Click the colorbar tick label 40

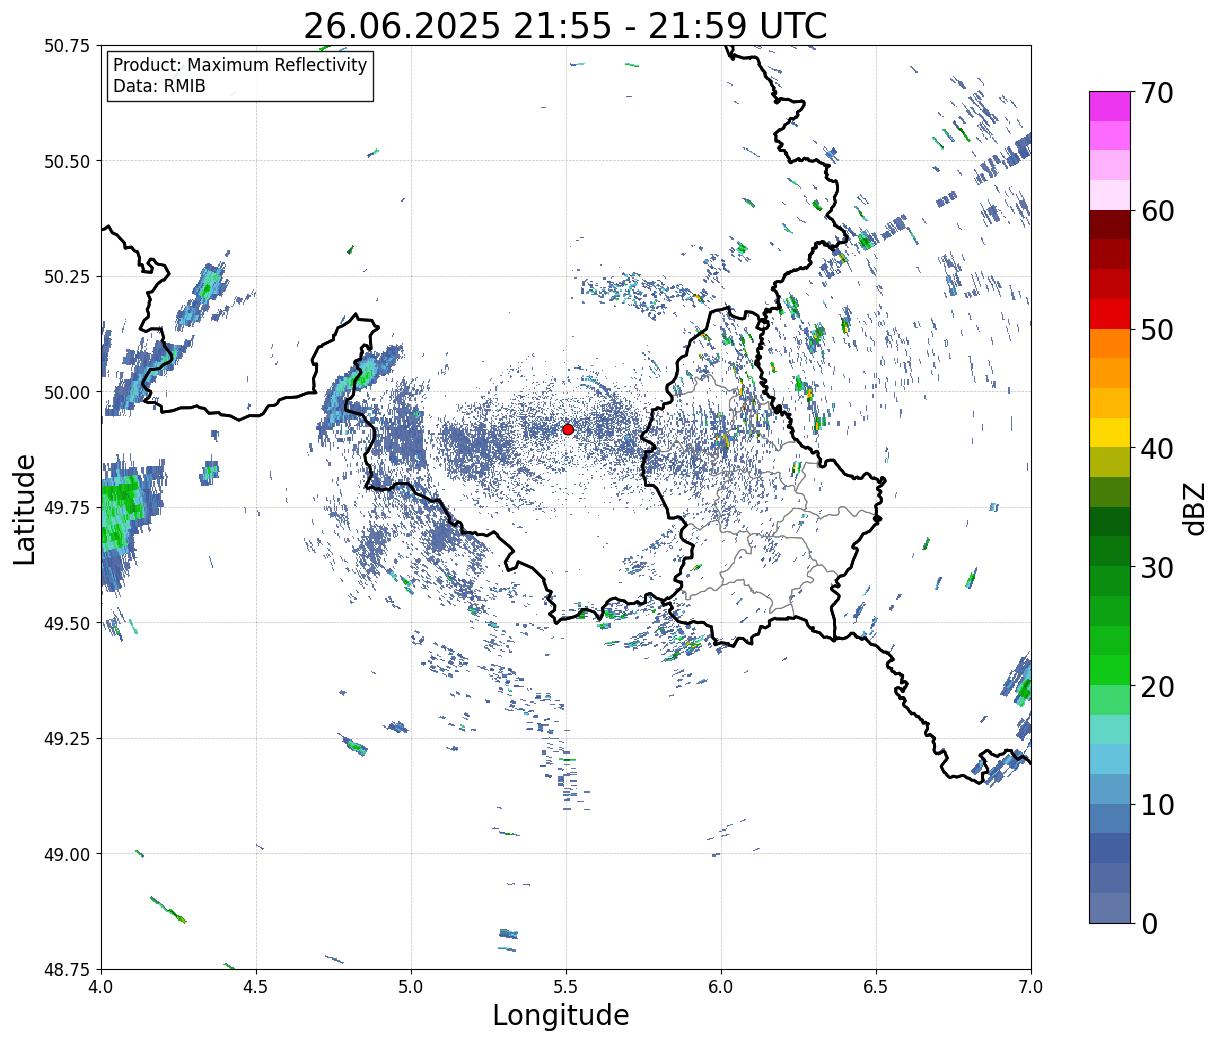(x=1156, y=449)
